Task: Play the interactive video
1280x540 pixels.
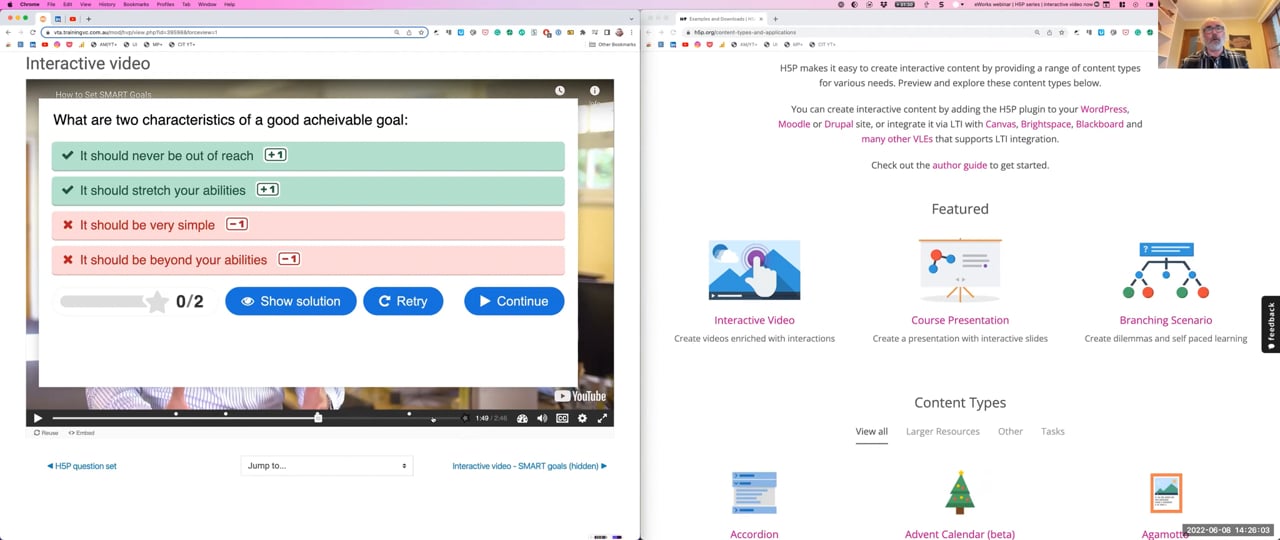Action: tap(38, 418)
